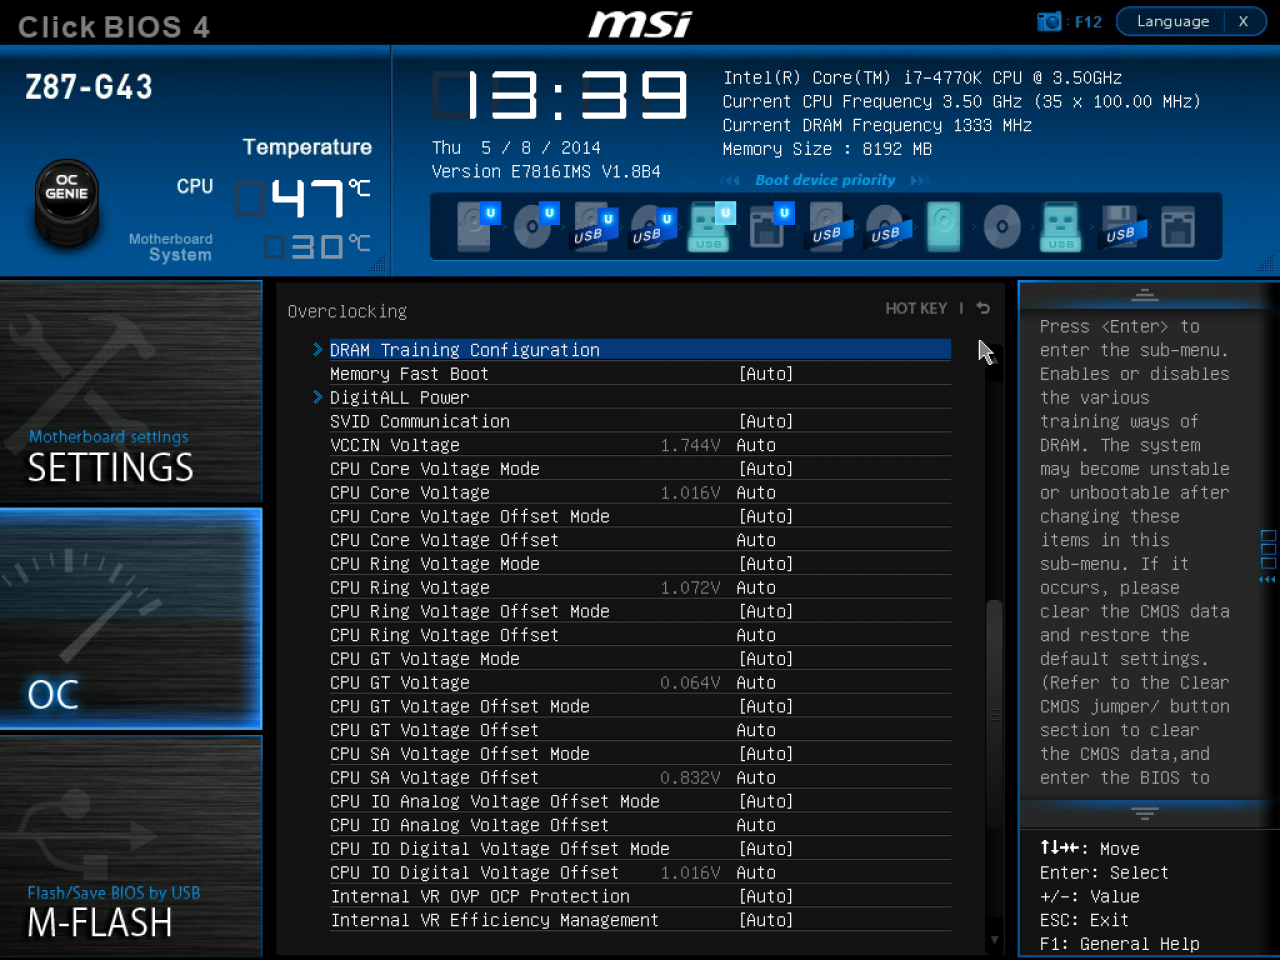Image resolution: width=1280 pixels, height=960 pixels.
Task: Open CPU GT Voltage Offset Mode dropdown
Action: click(x=766, y=706)
